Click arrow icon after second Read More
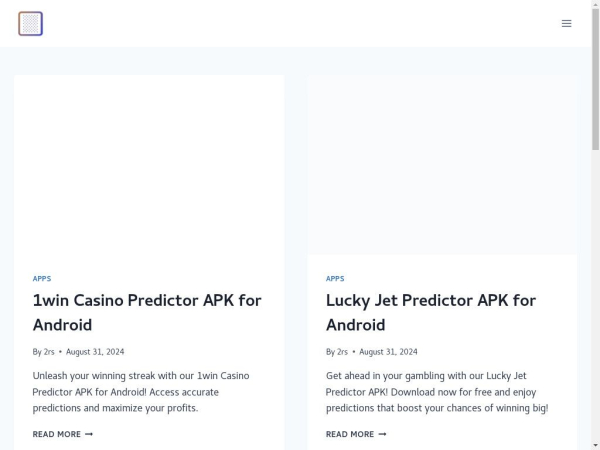Viewport: 600px width, 450px height. [382, 434]
